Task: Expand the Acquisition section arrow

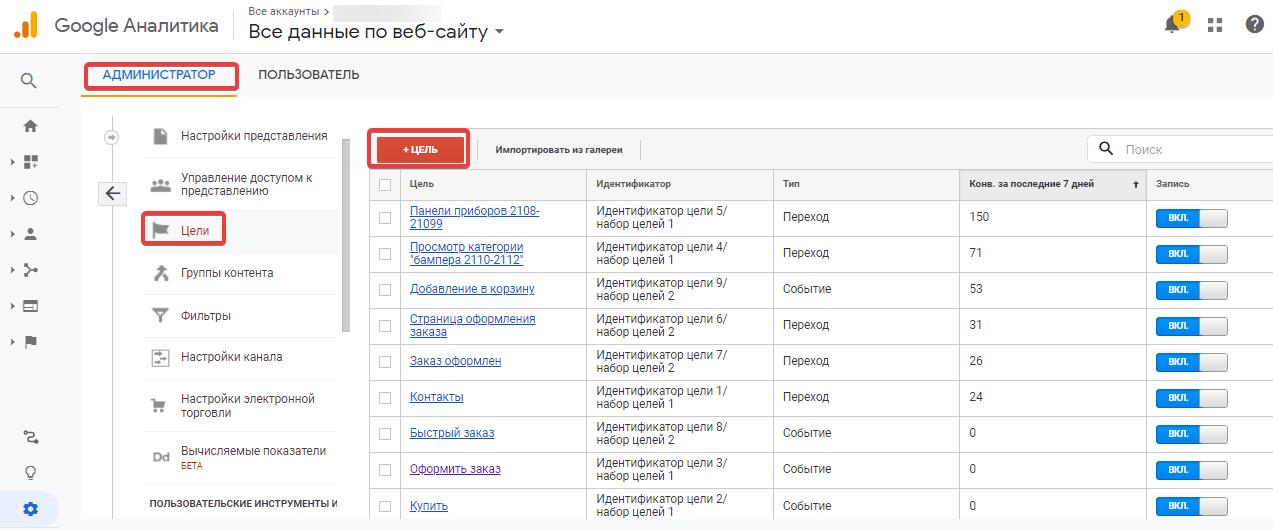Action: [12, 270]
